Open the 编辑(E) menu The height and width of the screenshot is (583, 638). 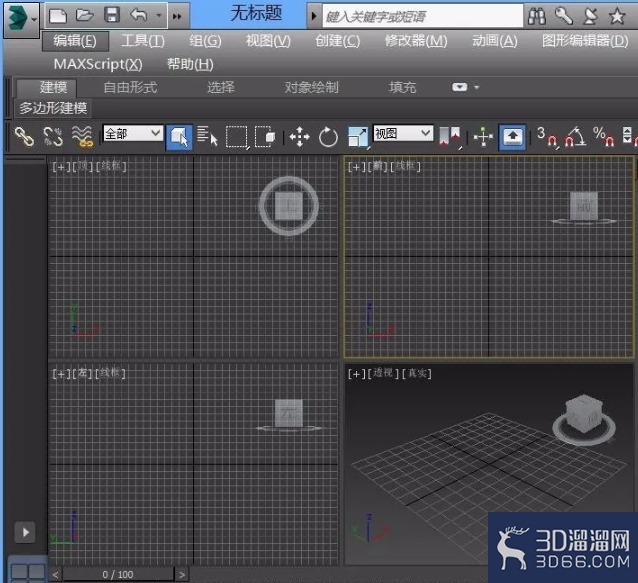coord(75,41)
